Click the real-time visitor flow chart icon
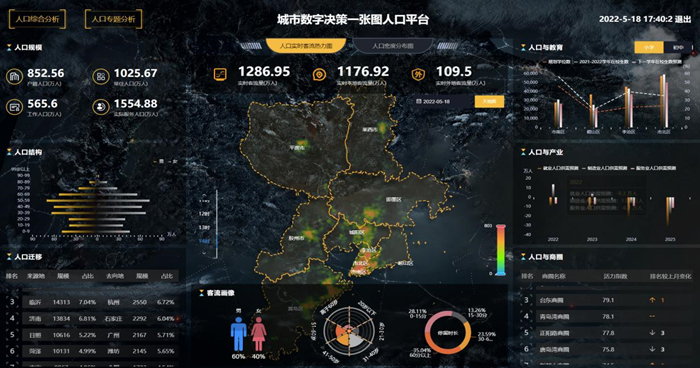 coord(220,75)
